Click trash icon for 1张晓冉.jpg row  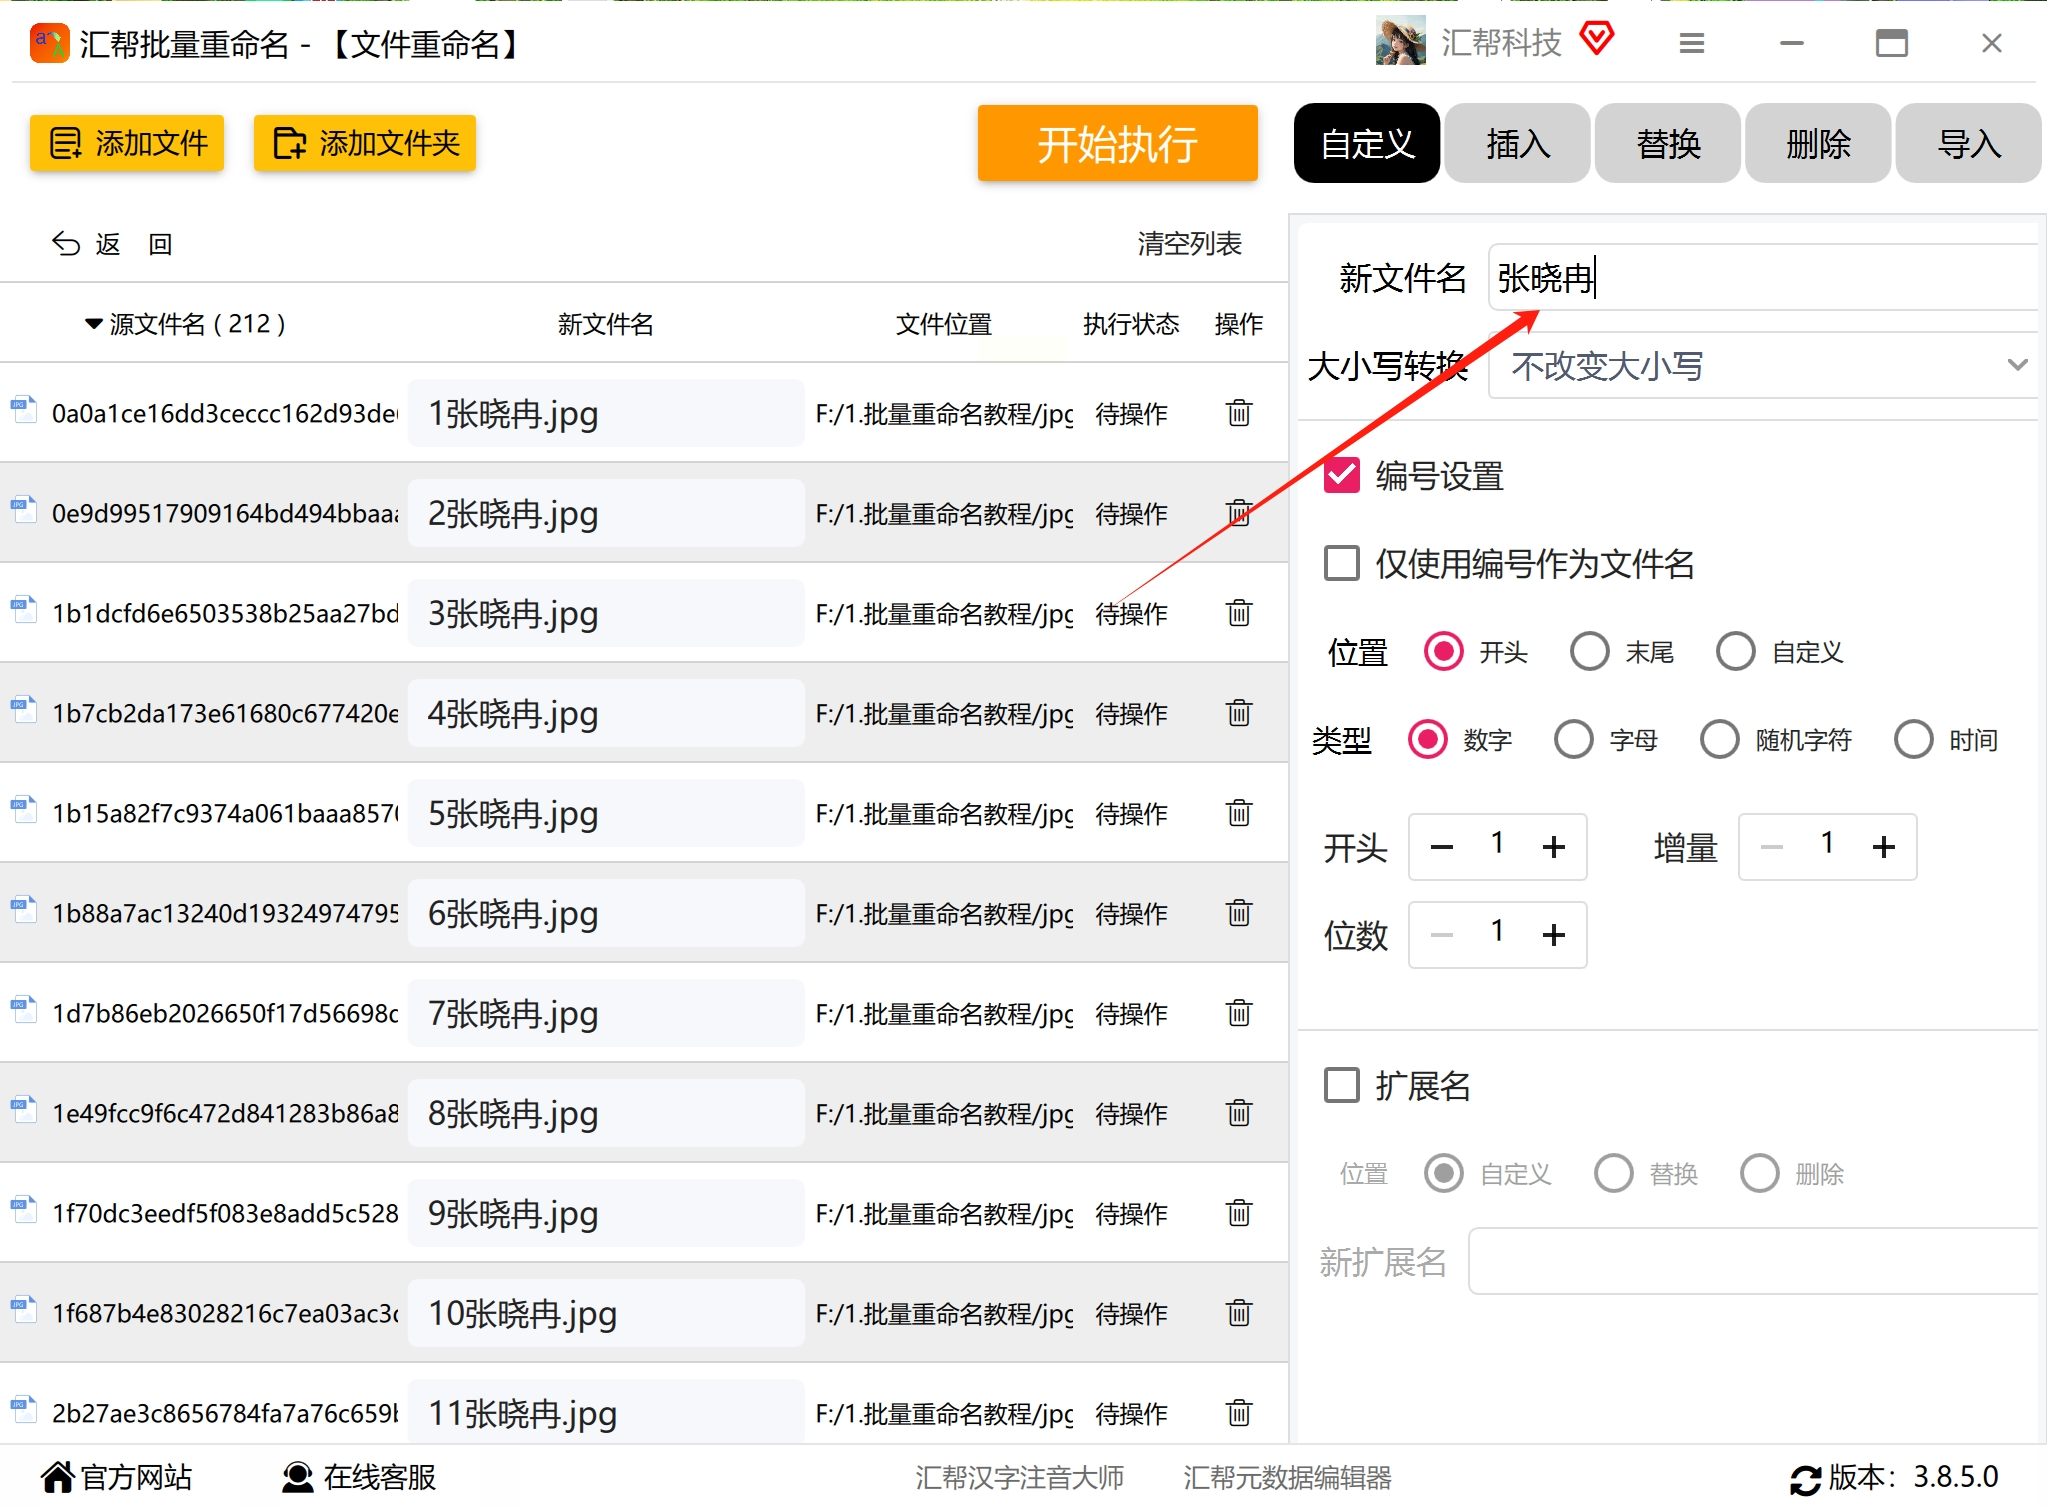coord(1238,413)
